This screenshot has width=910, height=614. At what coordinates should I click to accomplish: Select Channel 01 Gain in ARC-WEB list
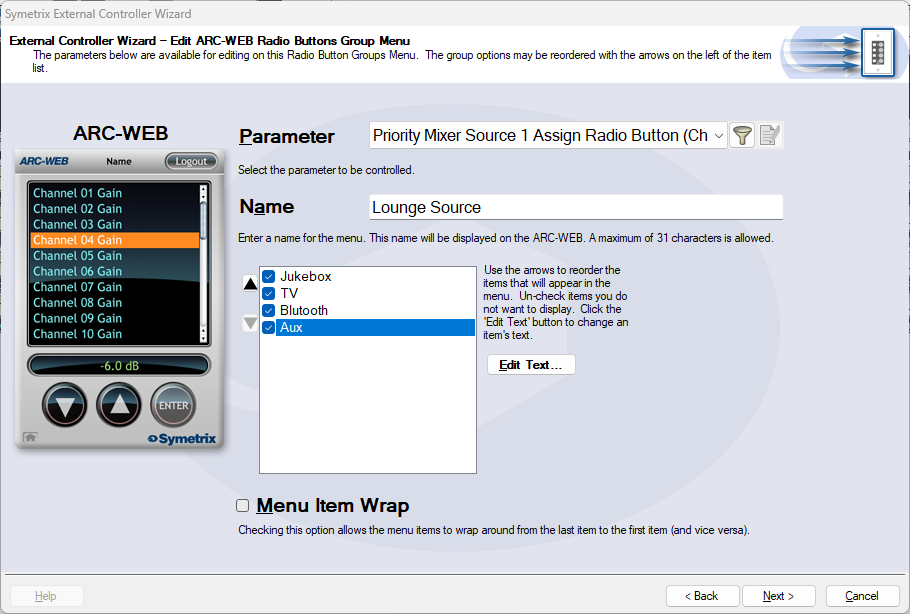78,193
